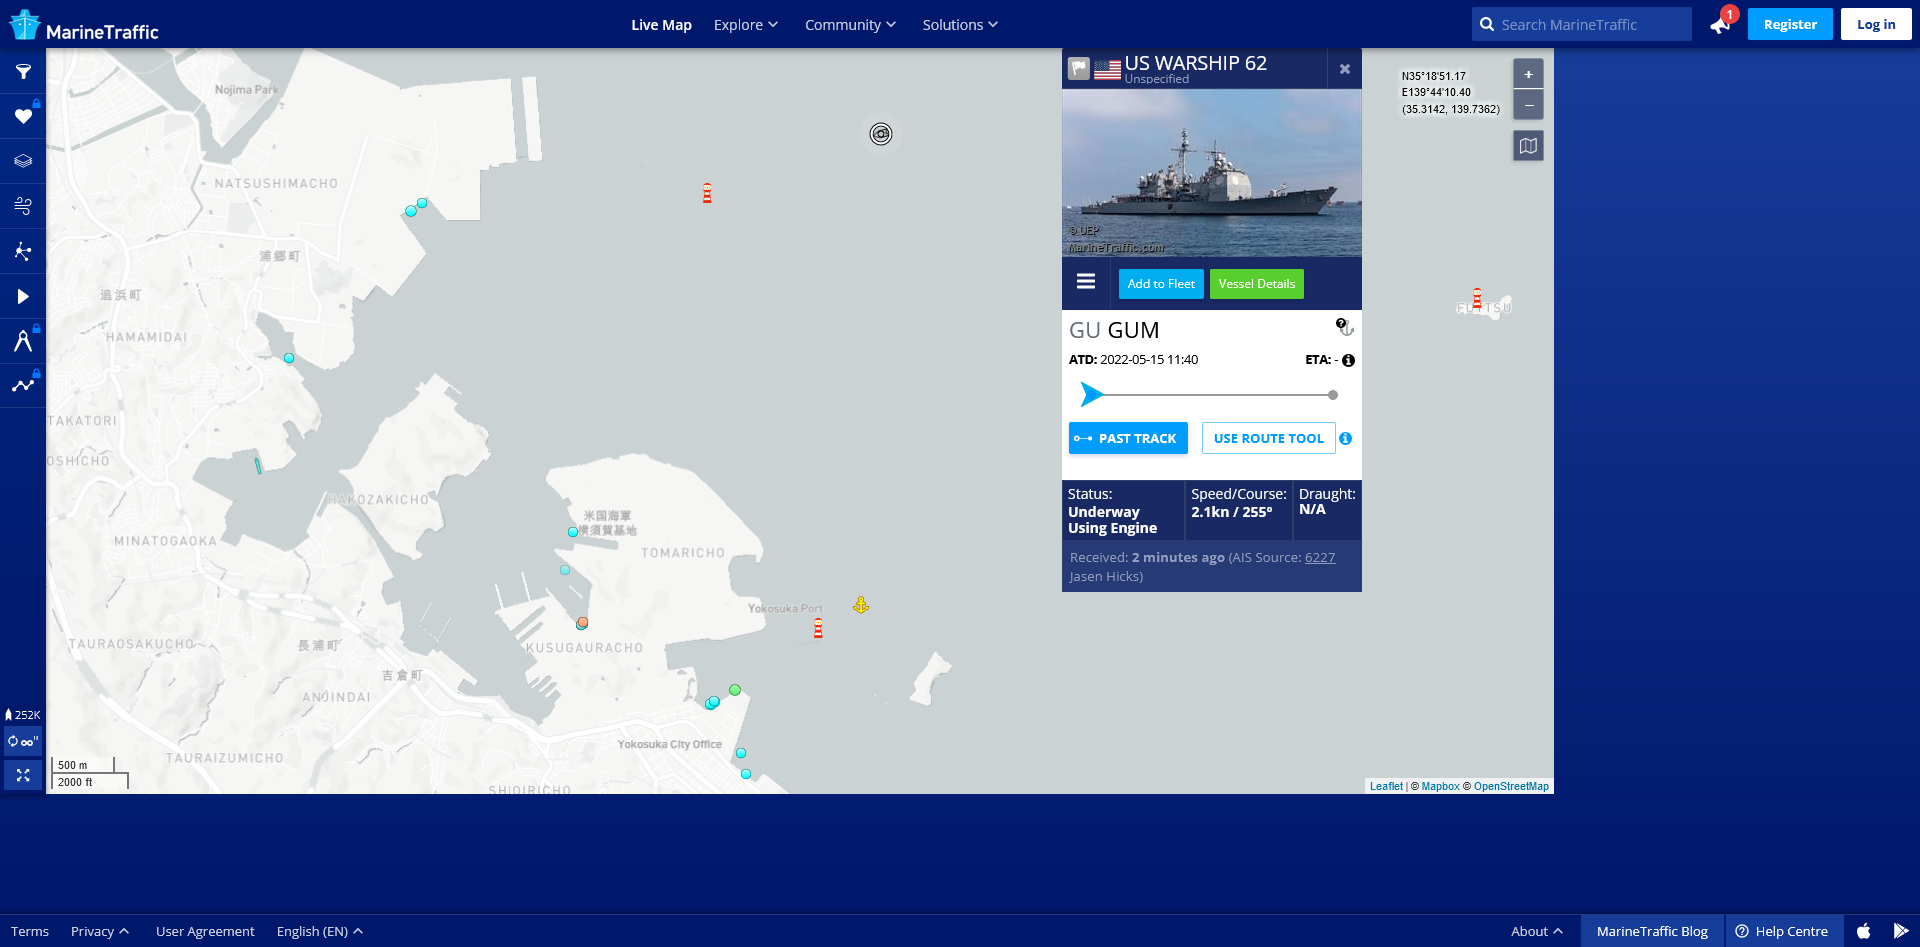This screenshot has height=947, width=1920.
Task: Focus the Search MarineTraffic field
Action: click(x=1582, y=24)
